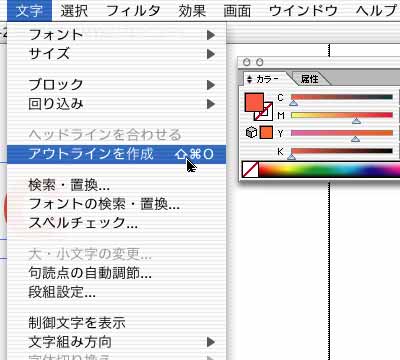
Task: Choose 段組設定... menu item
Action: coord(117,292)
